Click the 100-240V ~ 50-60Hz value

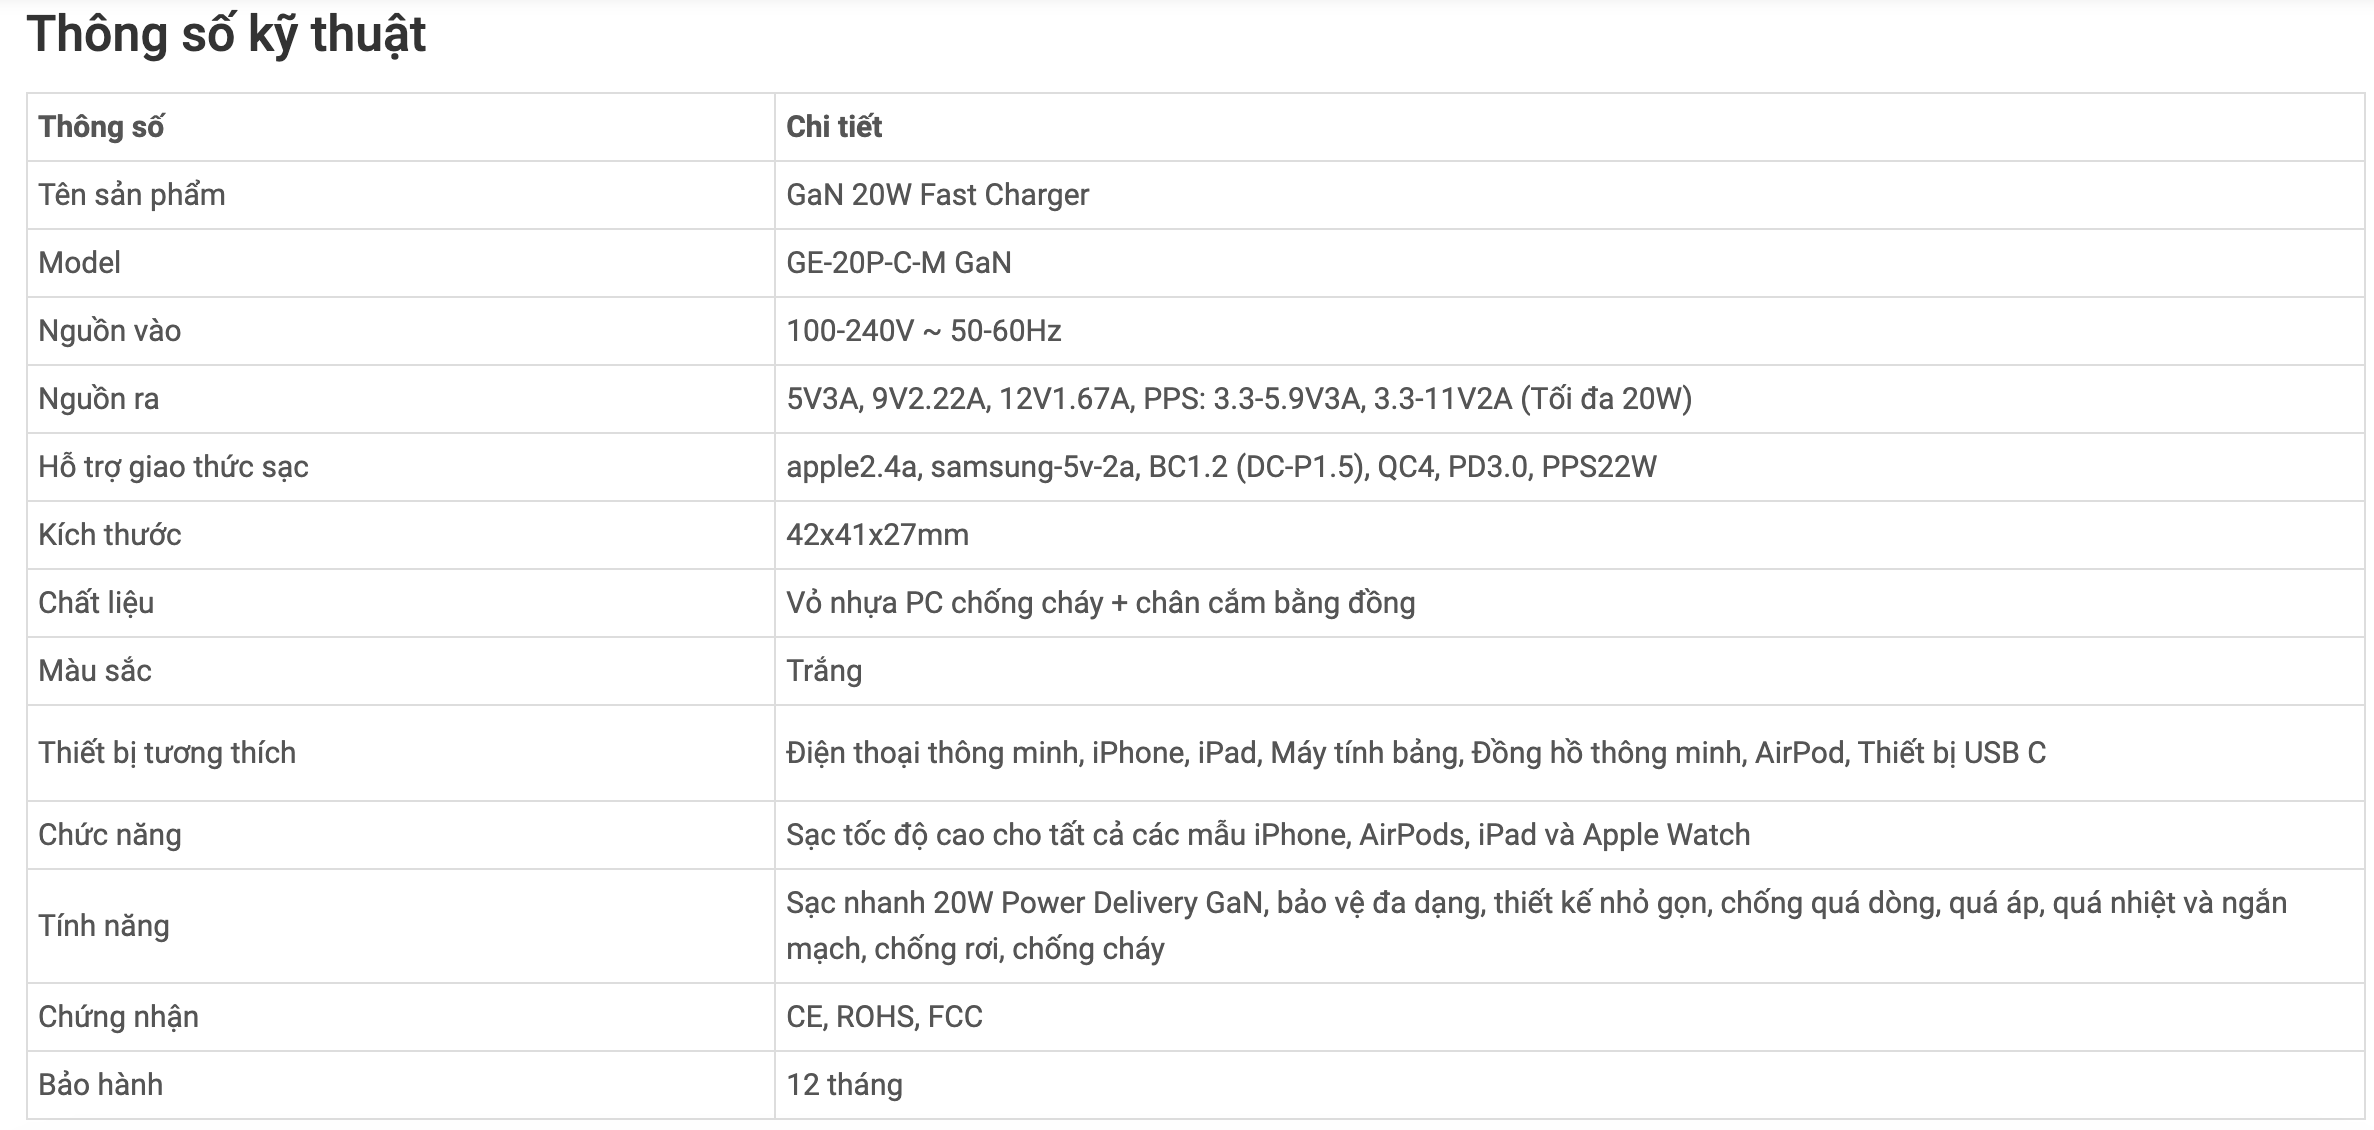click(x=924, y=331)
